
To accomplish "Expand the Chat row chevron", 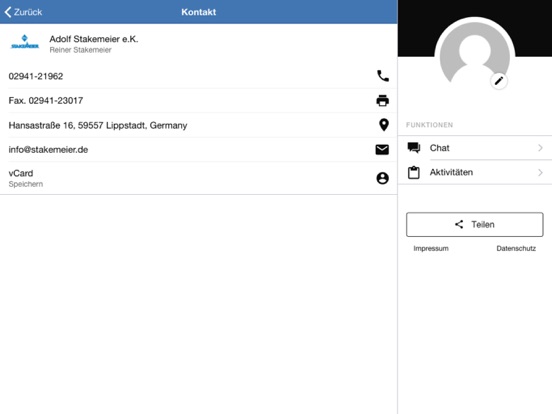I will 540,148.
